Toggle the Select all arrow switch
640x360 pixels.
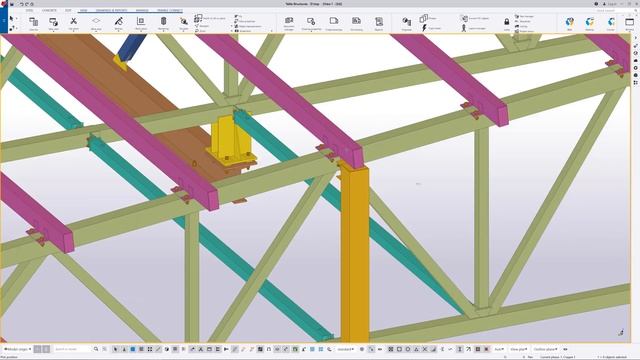116,349
